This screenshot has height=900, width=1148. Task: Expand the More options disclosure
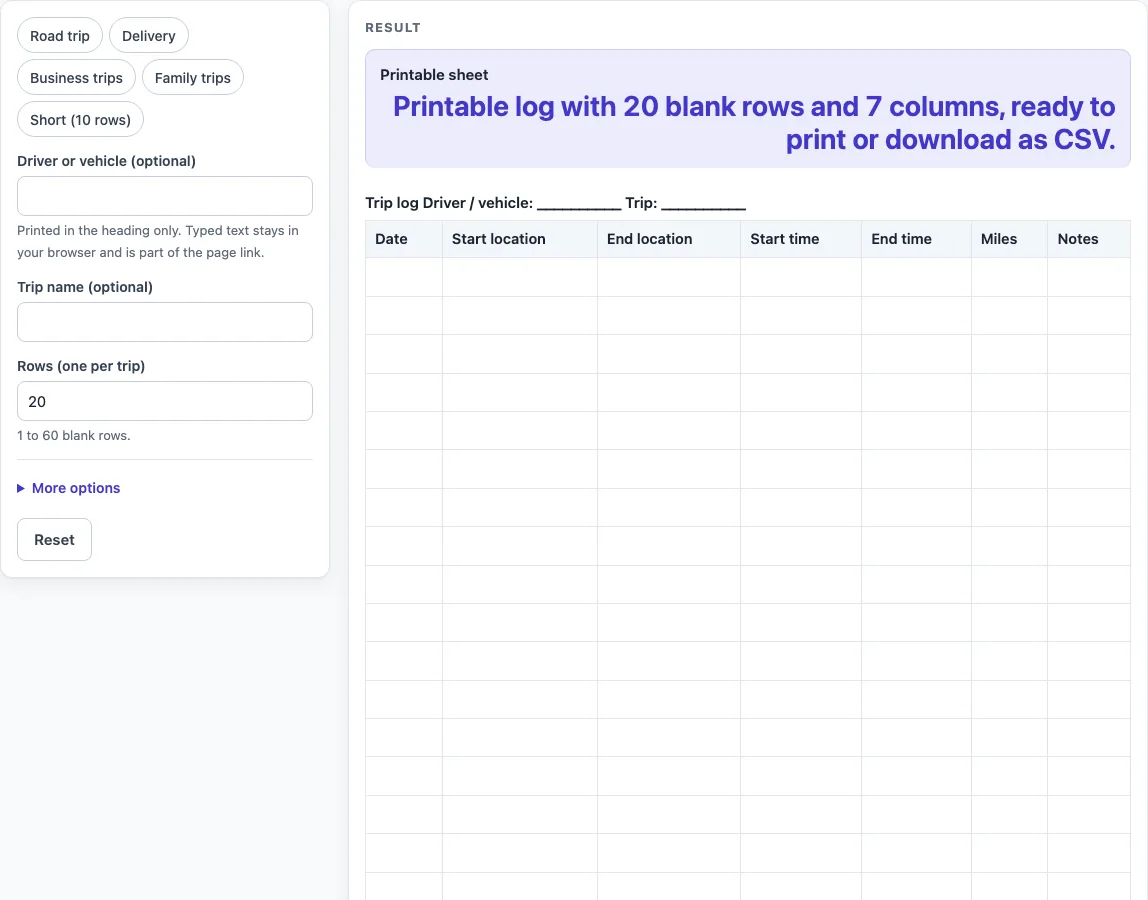coord(69,488)
